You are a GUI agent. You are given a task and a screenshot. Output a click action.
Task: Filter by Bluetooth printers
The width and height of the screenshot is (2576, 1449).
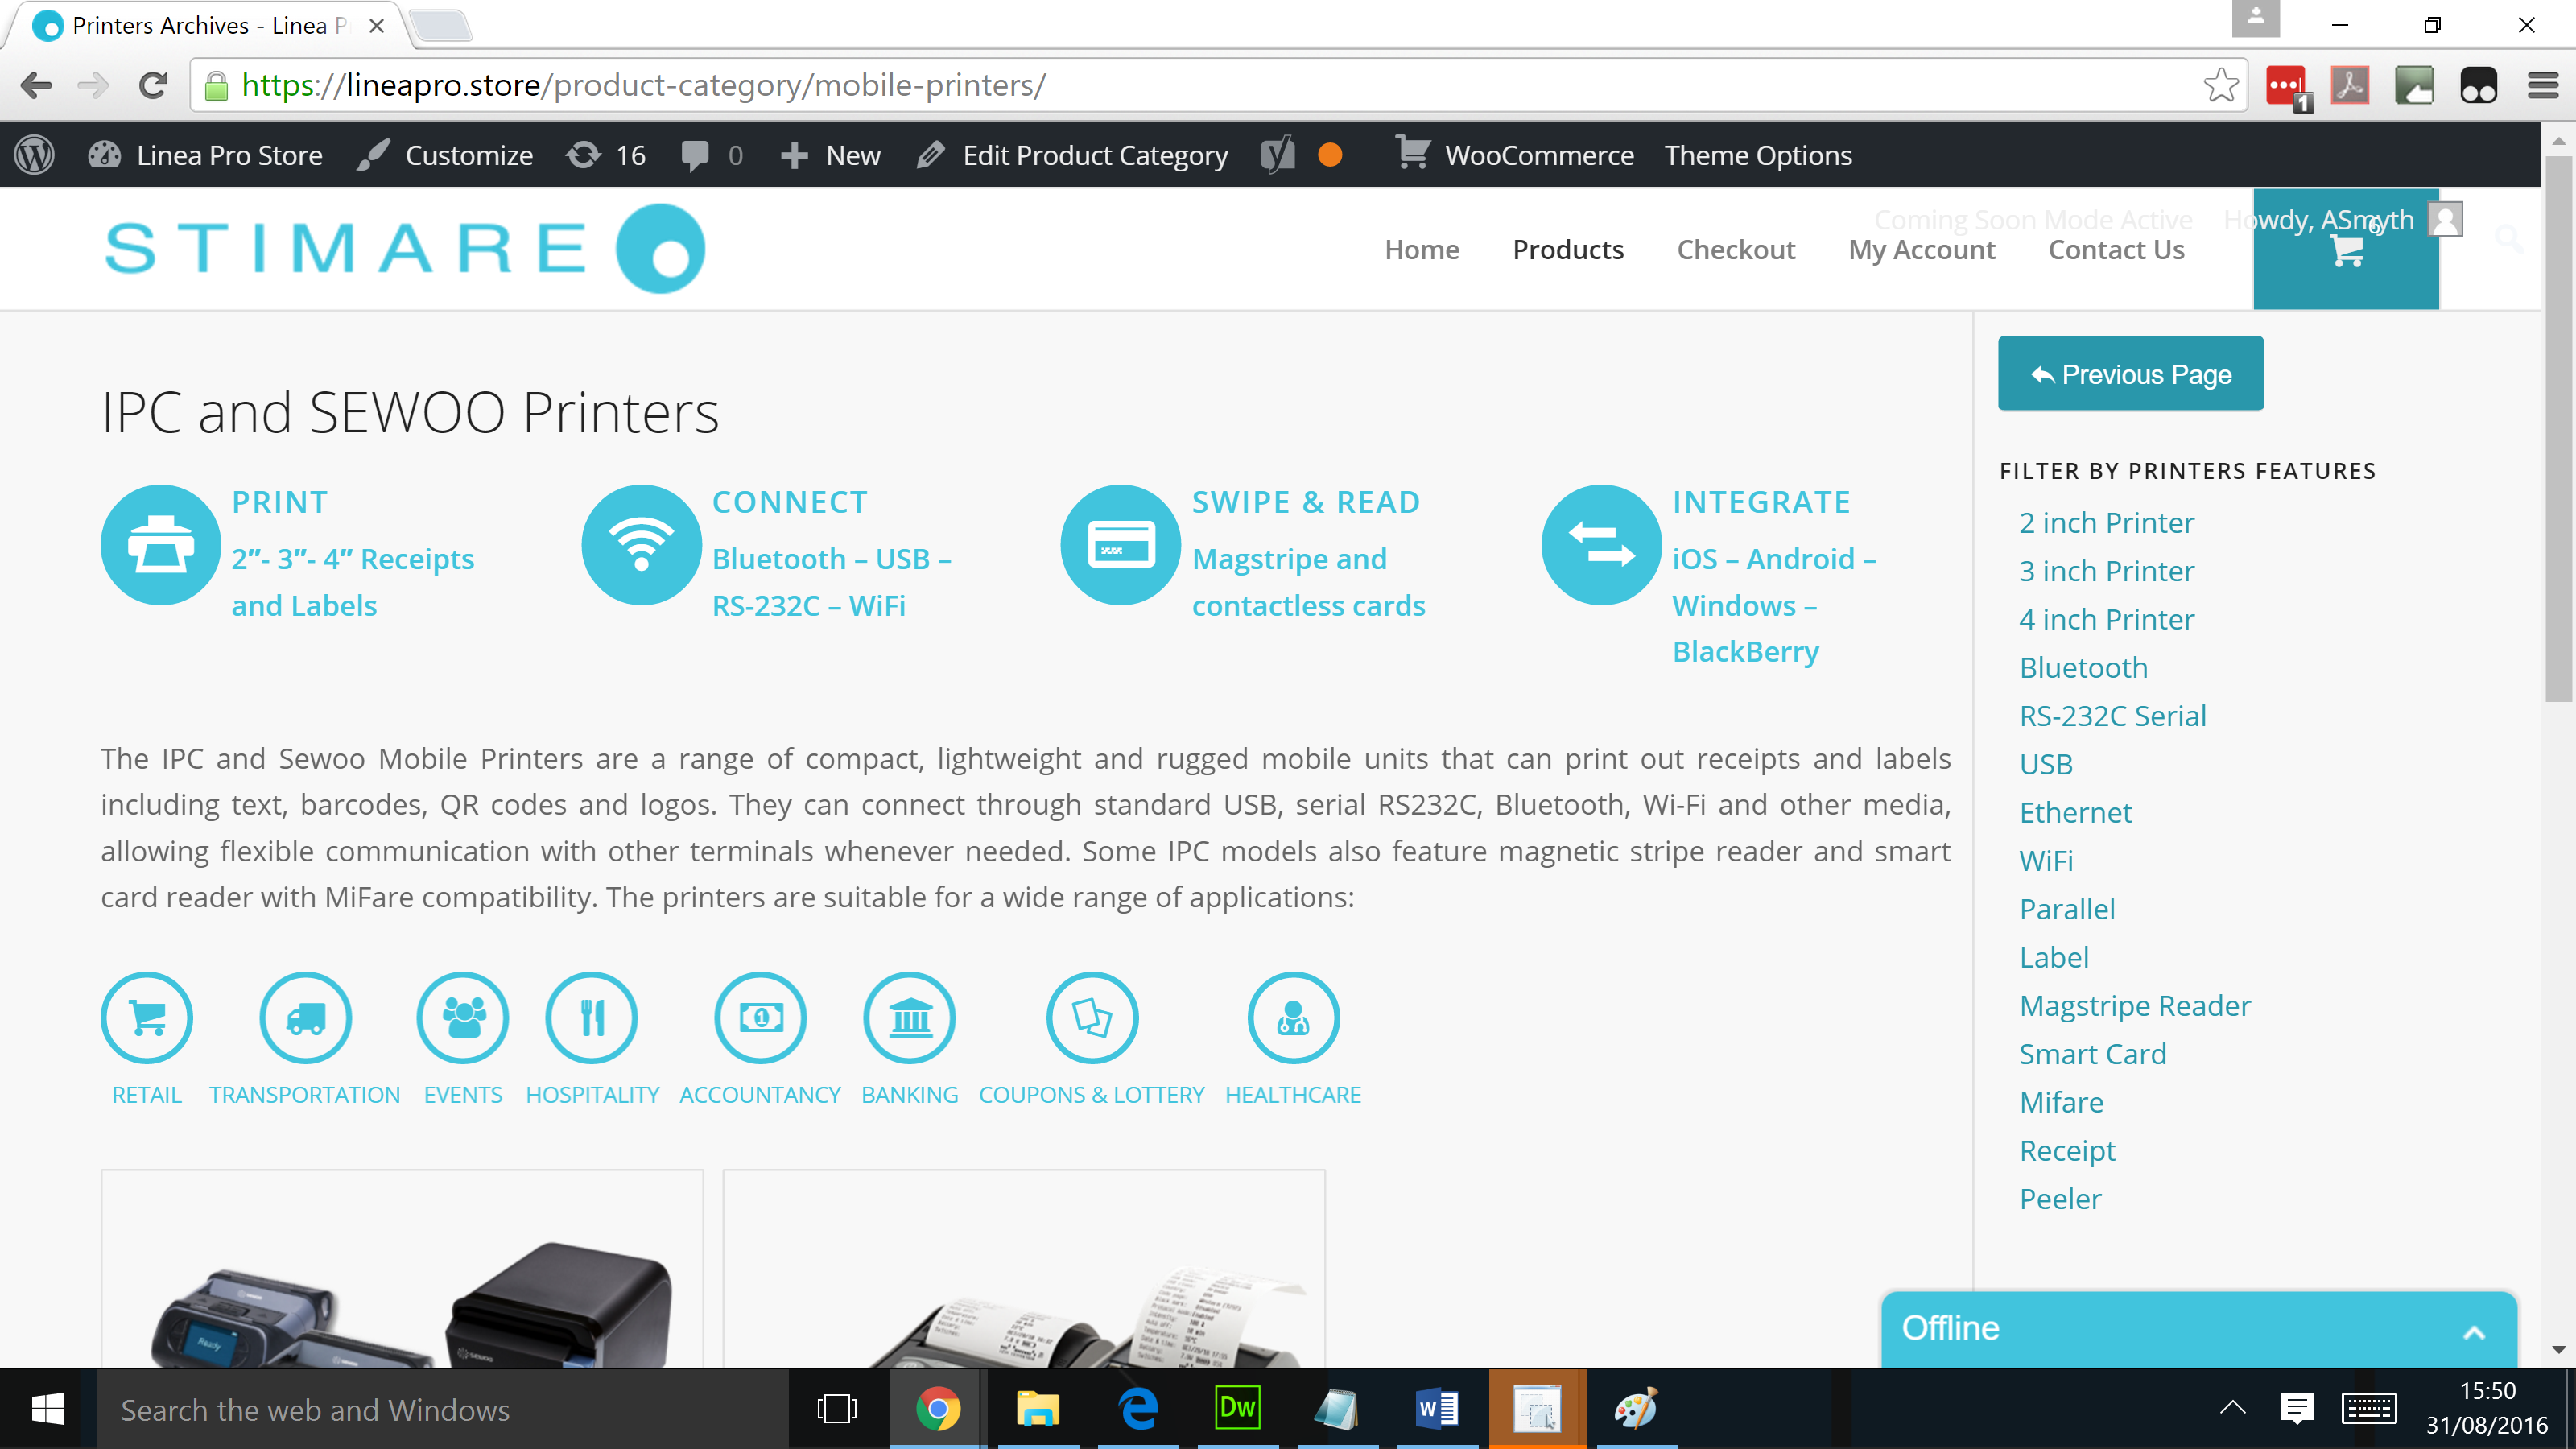pos(2083,667)
